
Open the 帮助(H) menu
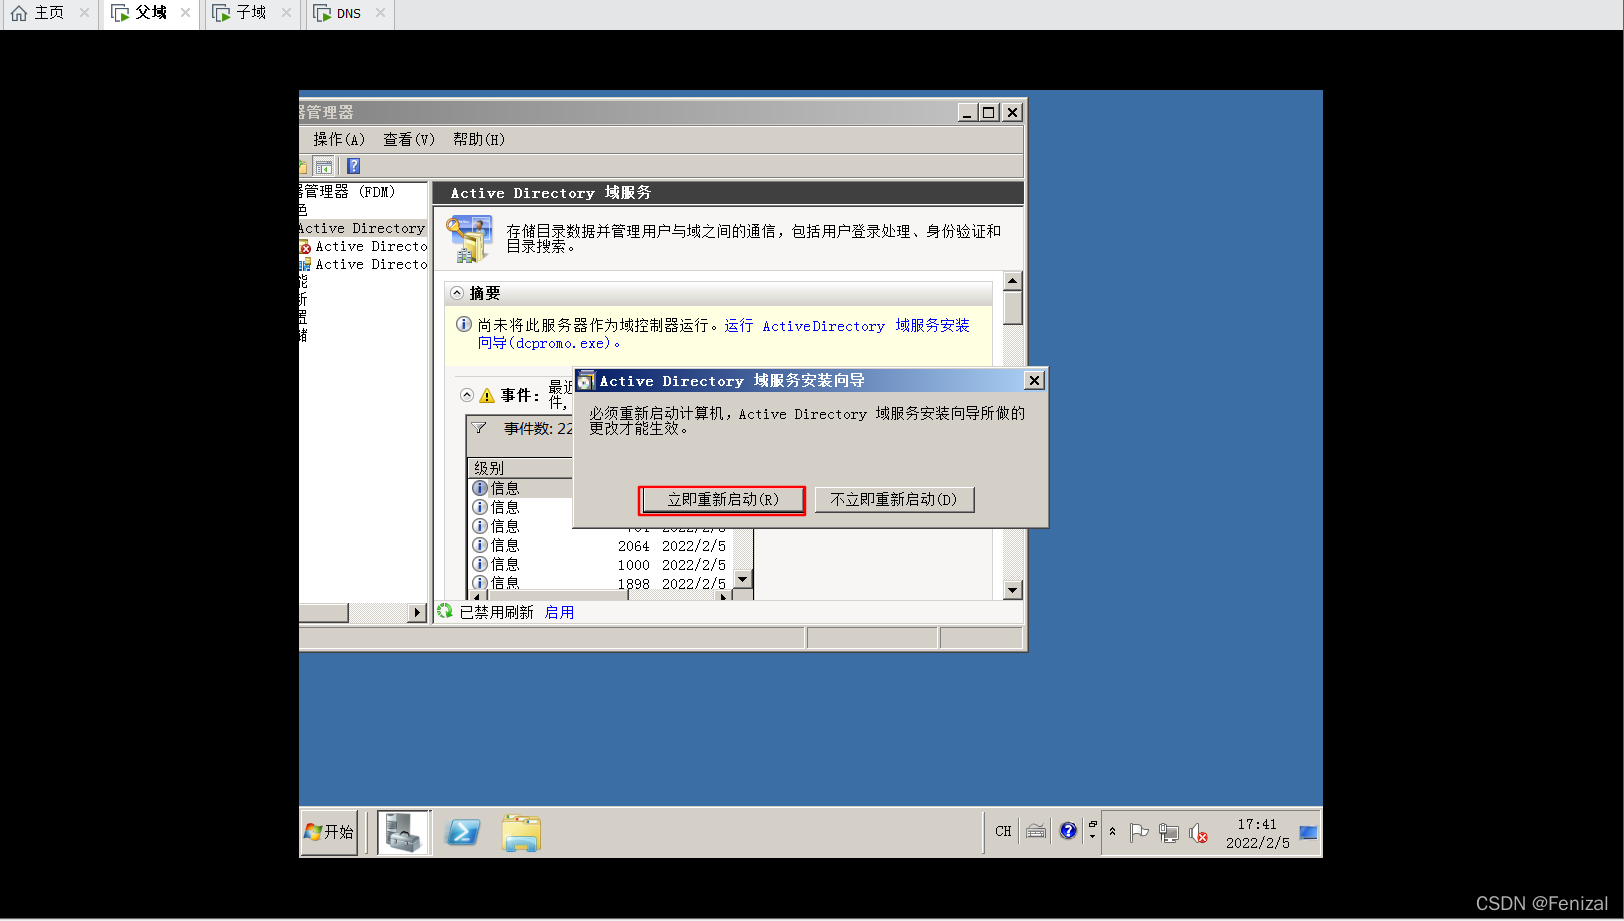pos(479,139)
